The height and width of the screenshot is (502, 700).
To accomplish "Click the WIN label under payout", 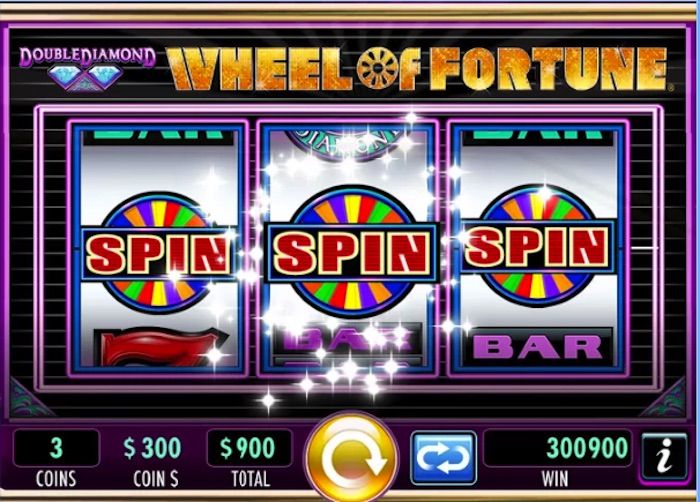I will pyautogui.click(x=555, y=479).
